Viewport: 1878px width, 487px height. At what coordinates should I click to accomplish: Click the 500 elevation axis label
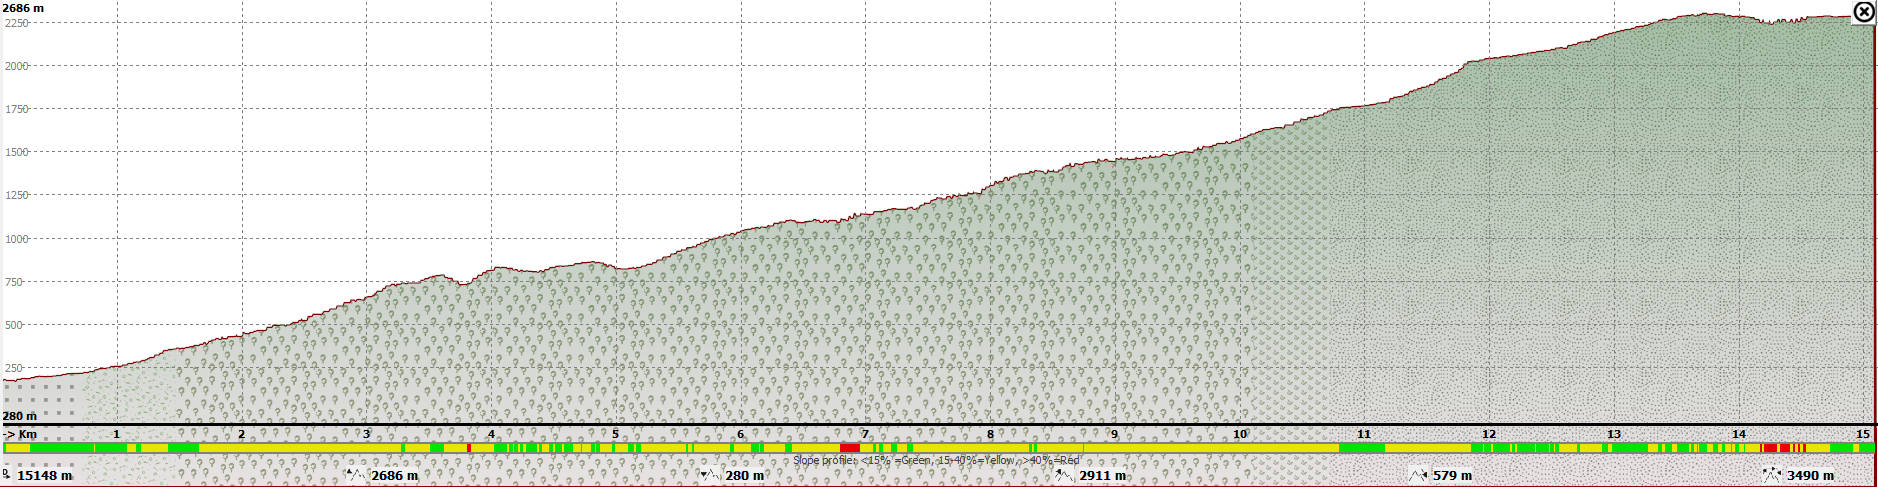point(14,325)
